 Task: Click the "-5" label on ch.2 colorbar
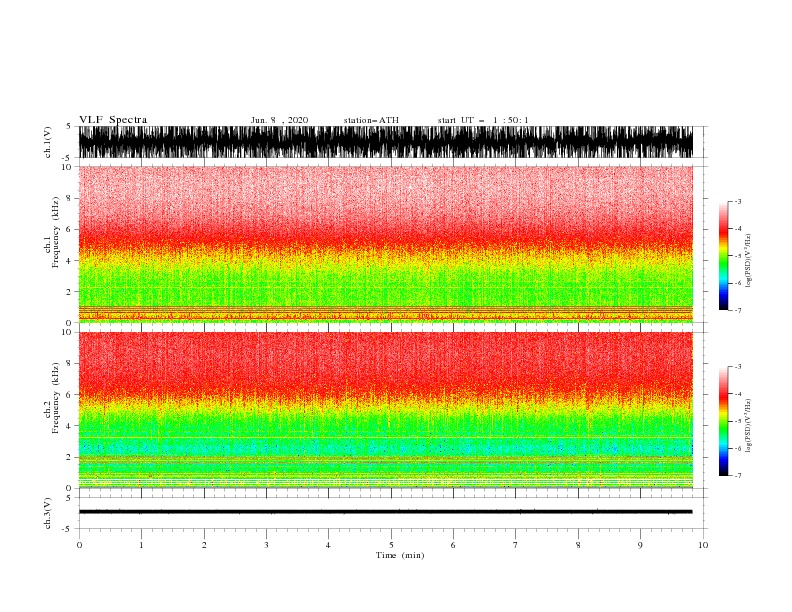pos(737,421)
